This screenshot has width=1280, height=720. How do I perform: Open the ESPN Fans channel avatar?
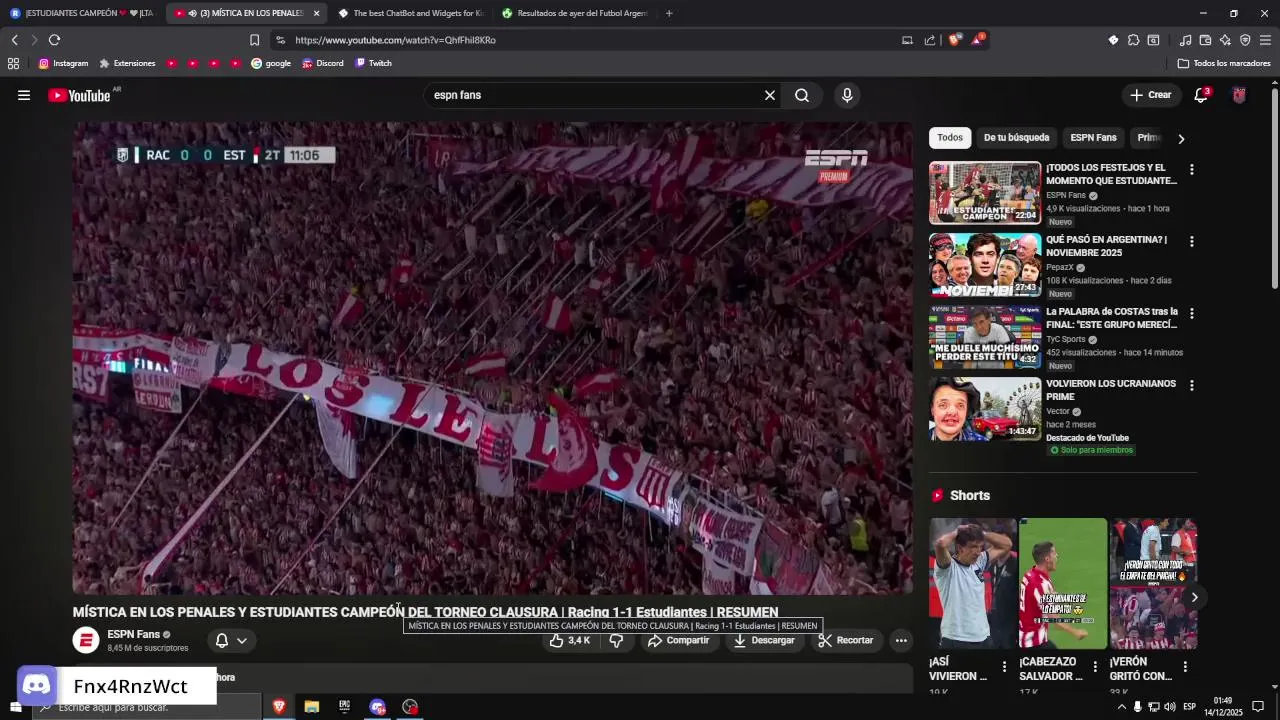click(x=86, y=640)
